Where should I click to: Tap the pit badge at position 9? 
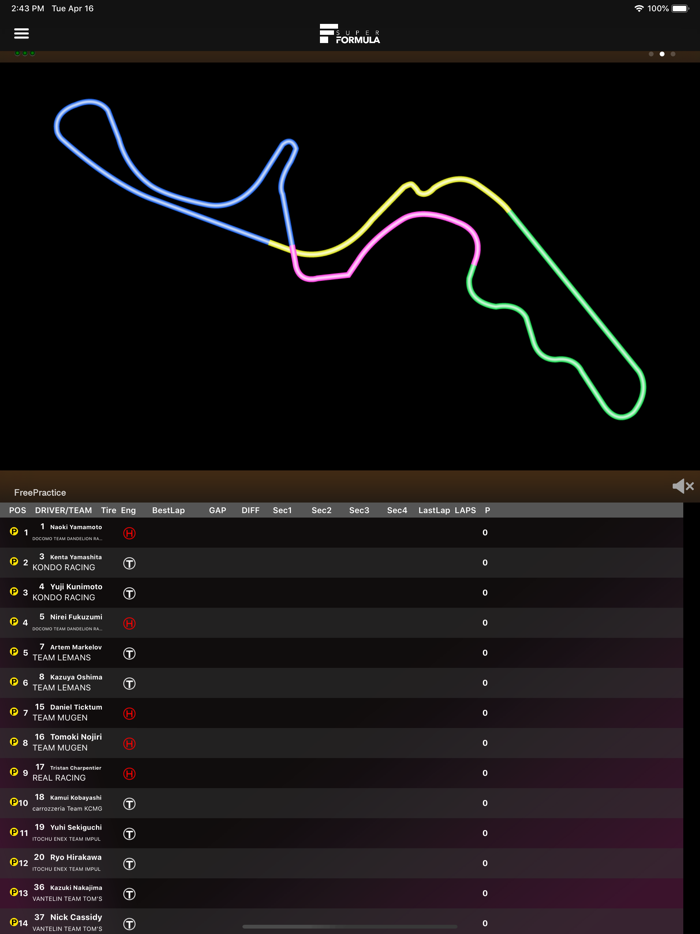pos(14,771)
